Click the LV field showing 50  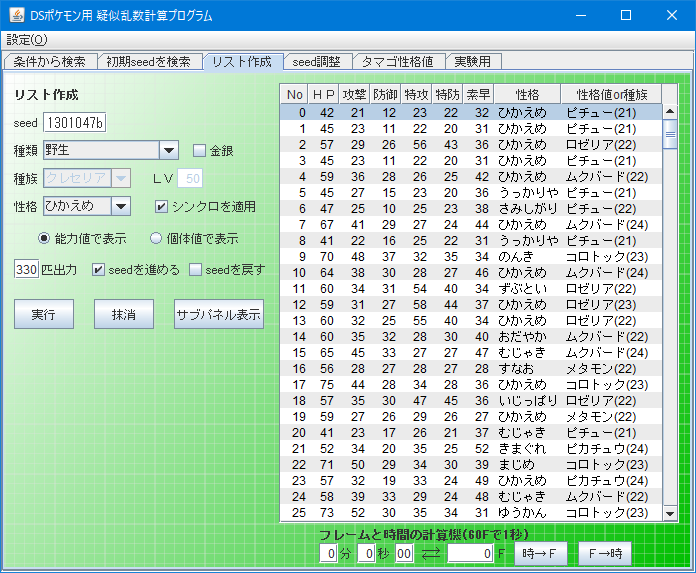coord(190,178)
